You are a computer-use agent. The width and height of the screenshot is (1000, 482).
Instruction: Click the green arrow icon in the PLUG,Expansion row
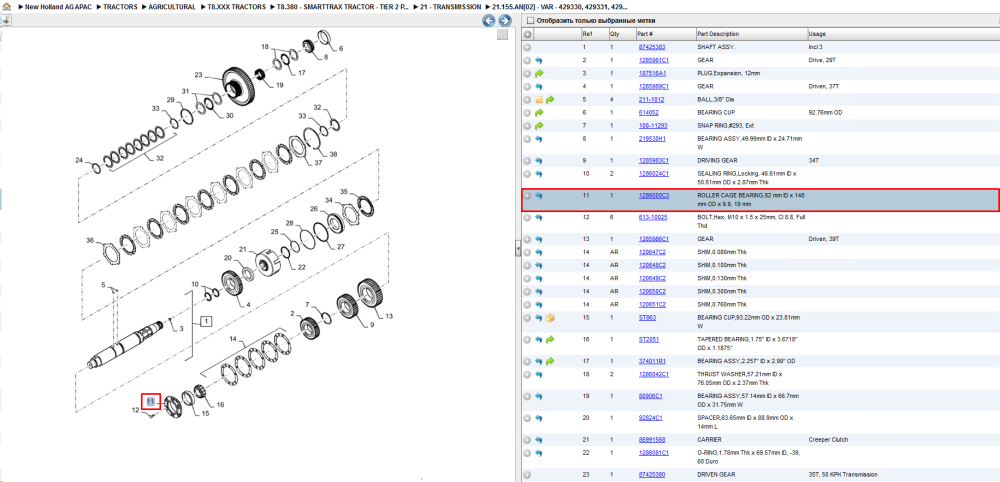pos(538,73)
